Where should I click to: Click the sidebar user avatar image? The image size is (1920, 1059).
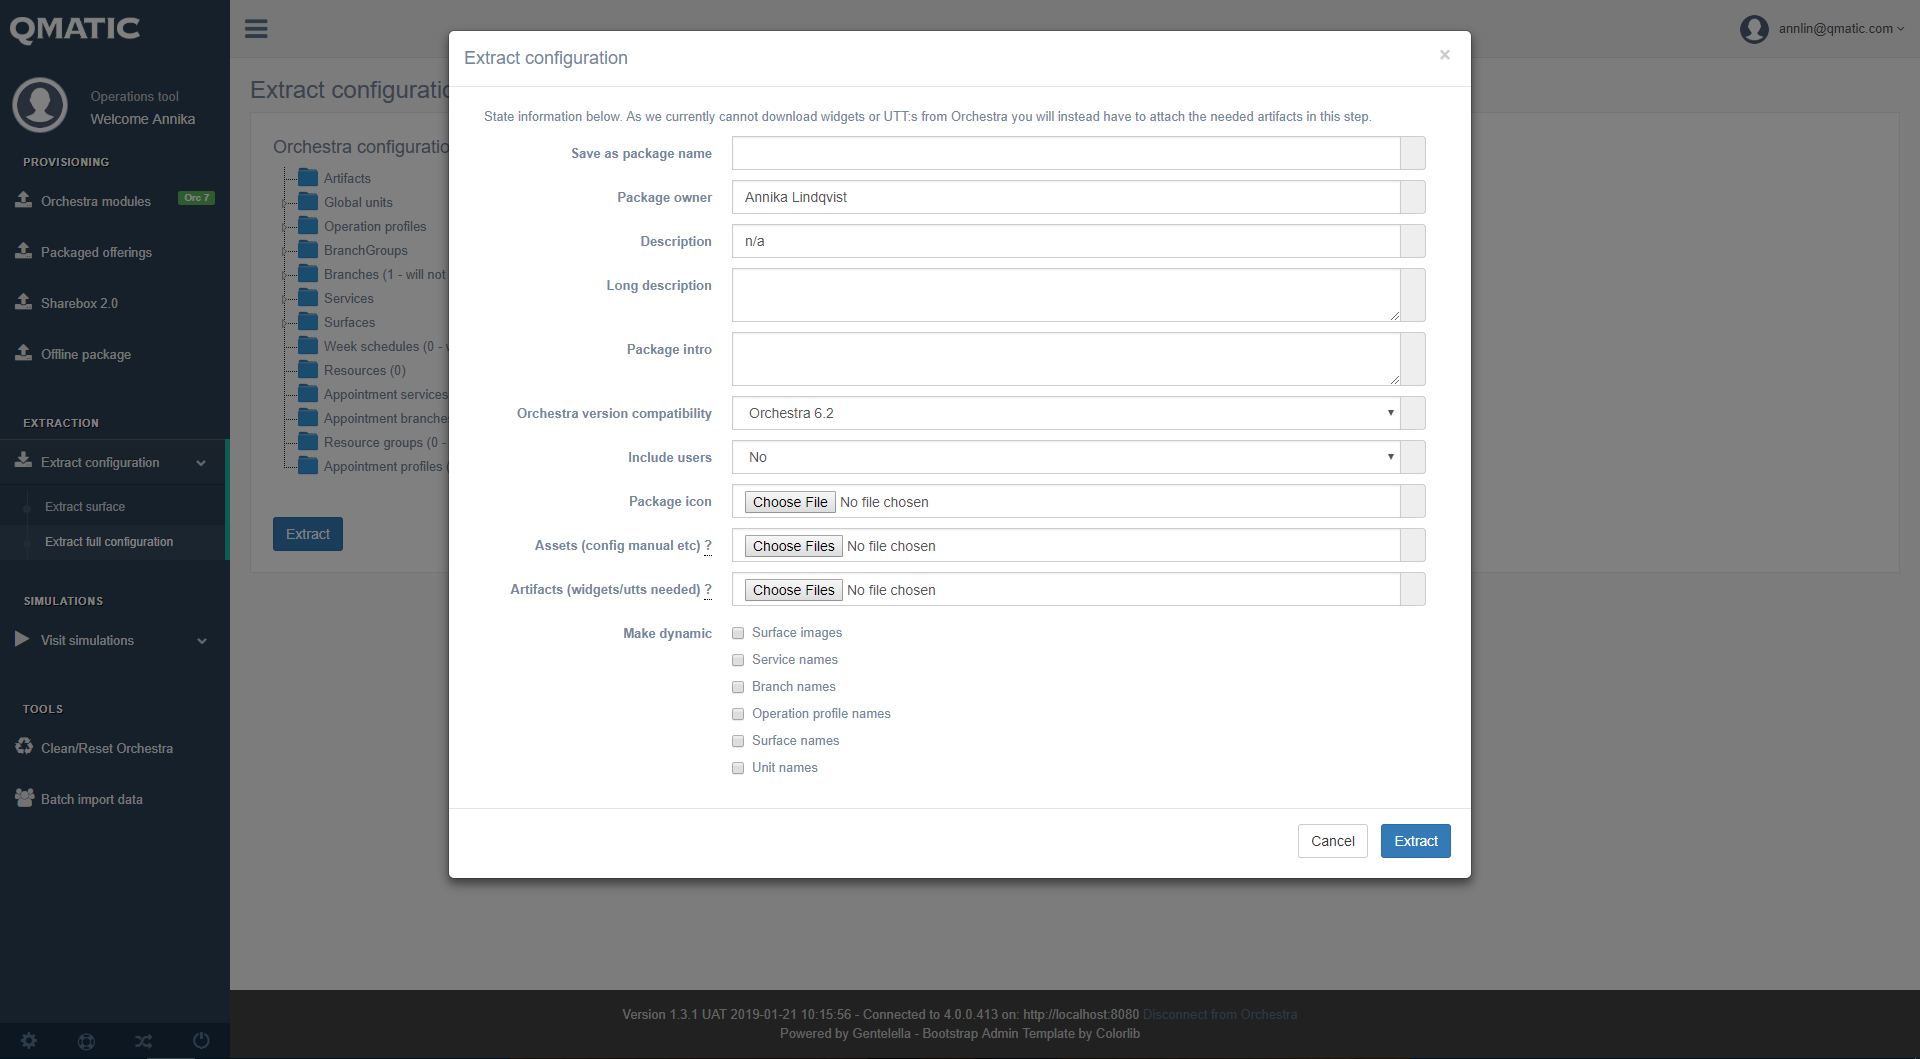click(40, 105)
